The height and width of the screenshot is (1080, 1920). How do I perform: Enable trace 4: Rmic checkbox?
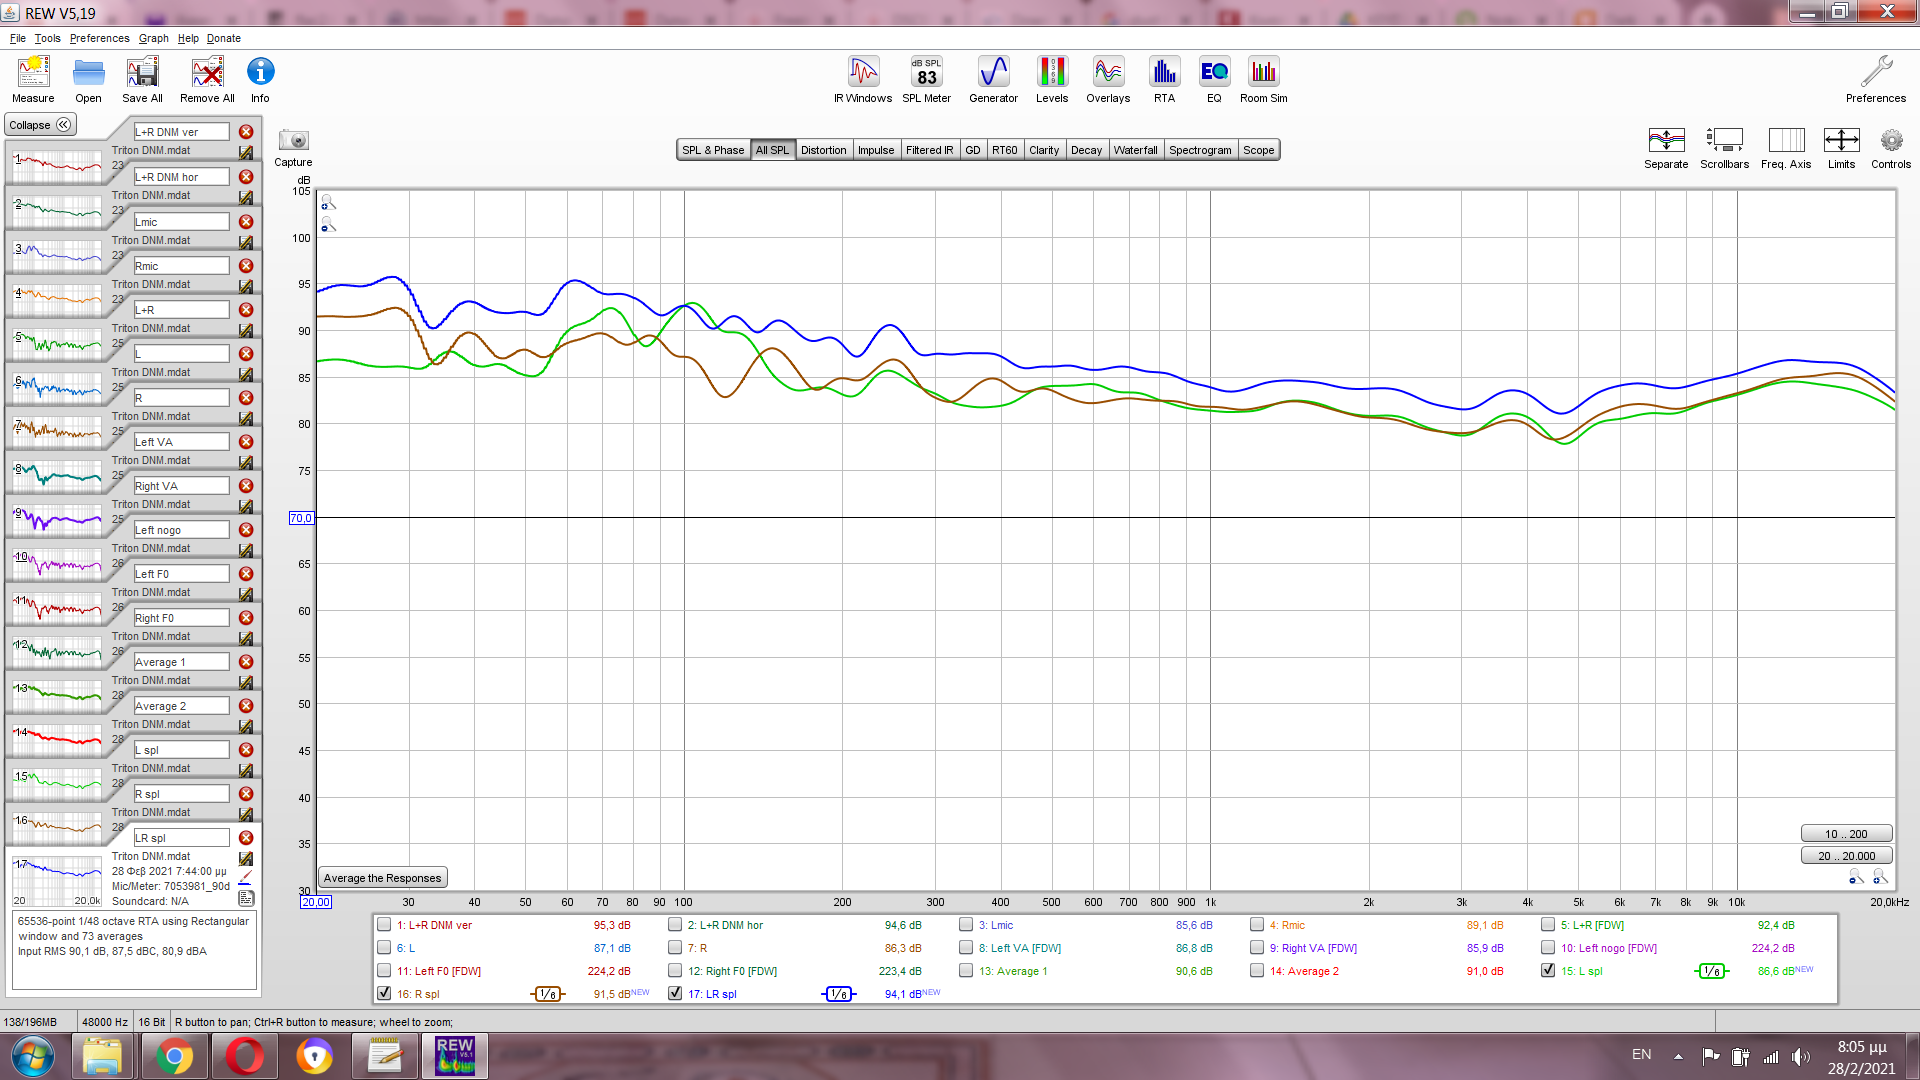click(1257, 925)
